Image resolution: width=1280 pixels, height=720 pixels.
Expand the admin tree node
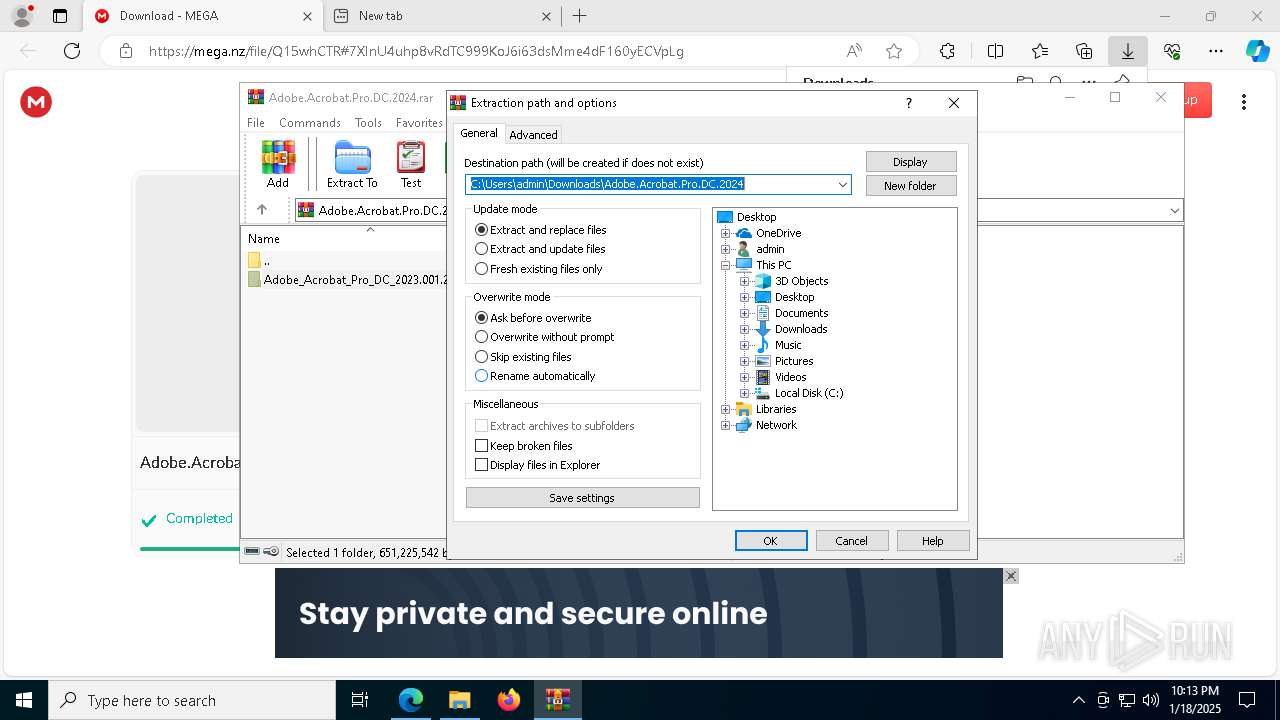(x=726, y=249)
